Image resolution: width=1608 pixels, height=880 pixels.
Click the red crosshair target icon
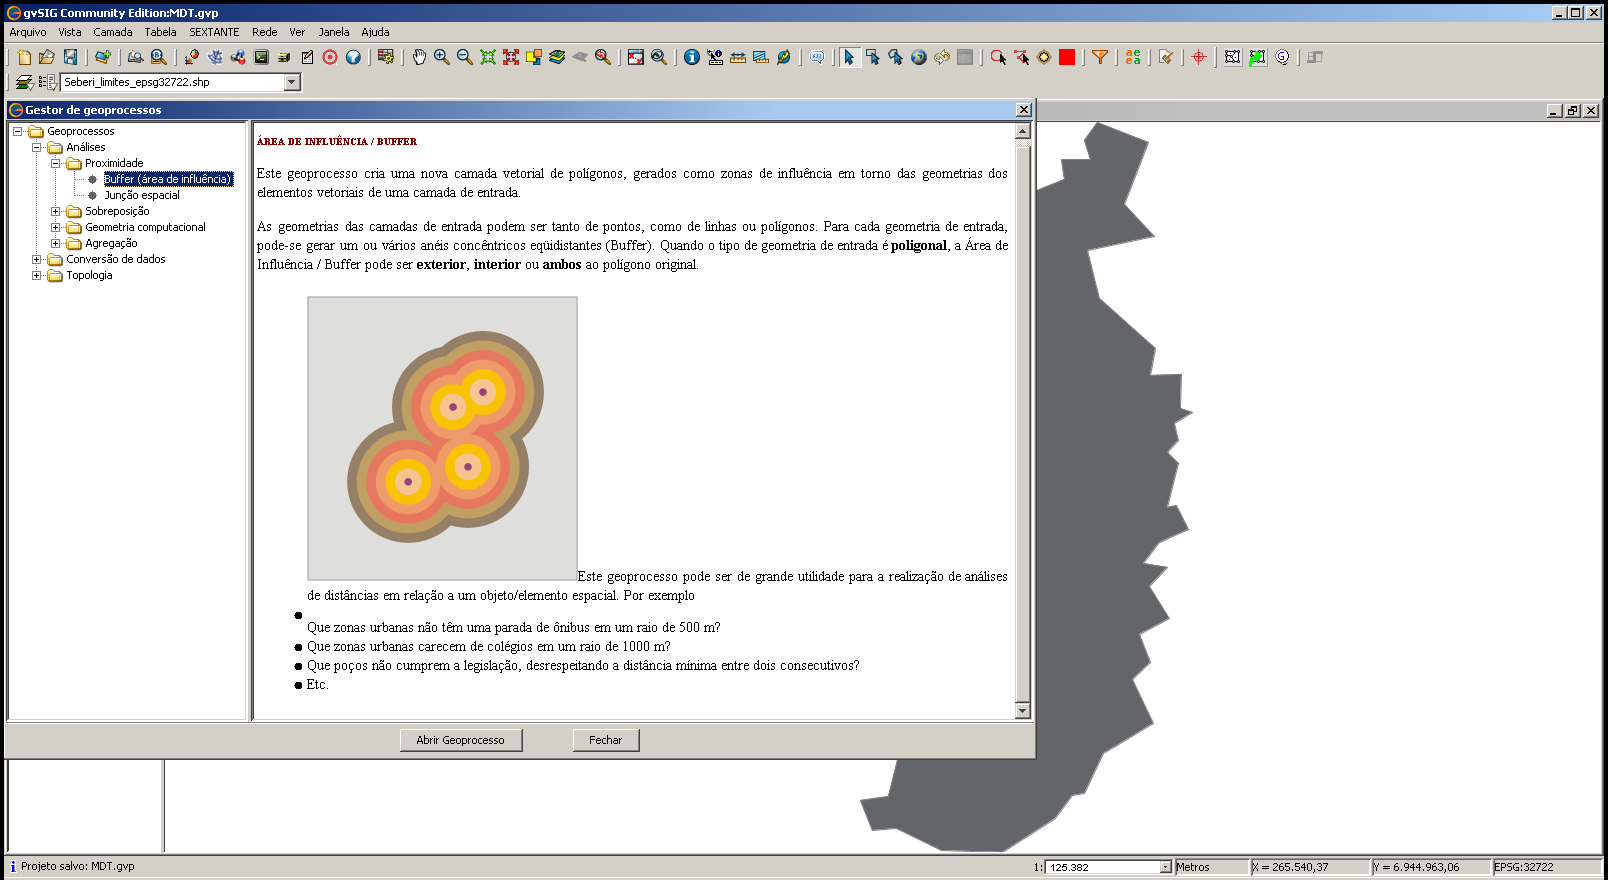tap(1198, 57)
